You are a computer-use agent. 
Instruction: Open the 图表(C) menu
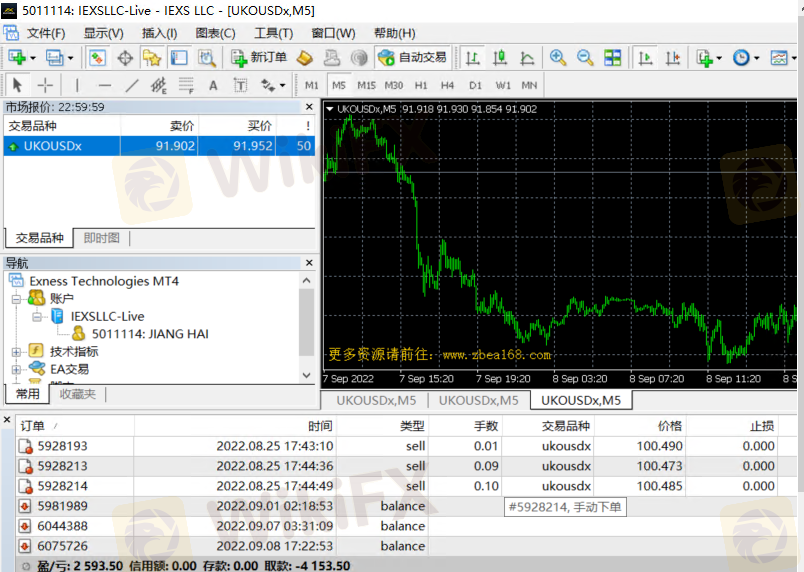[215, 33]
